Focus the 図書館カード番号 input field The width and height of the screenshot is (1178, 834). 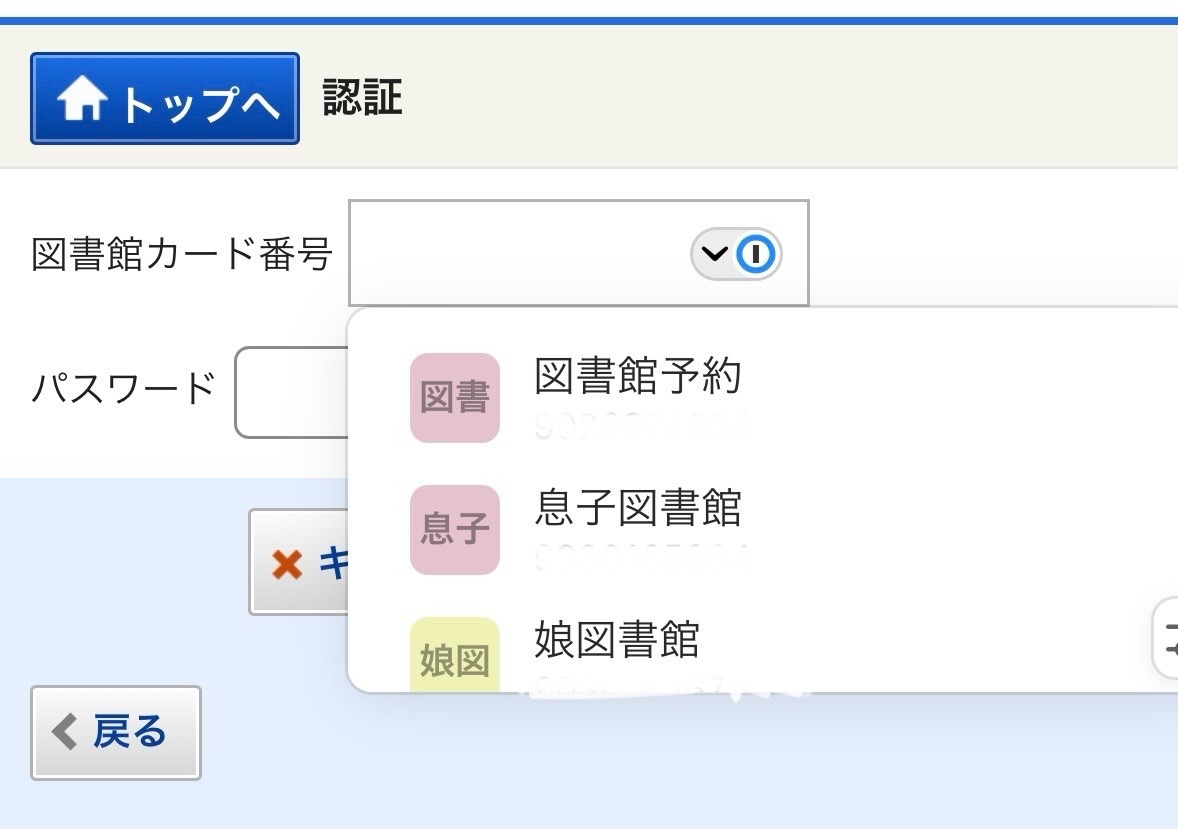520,254
